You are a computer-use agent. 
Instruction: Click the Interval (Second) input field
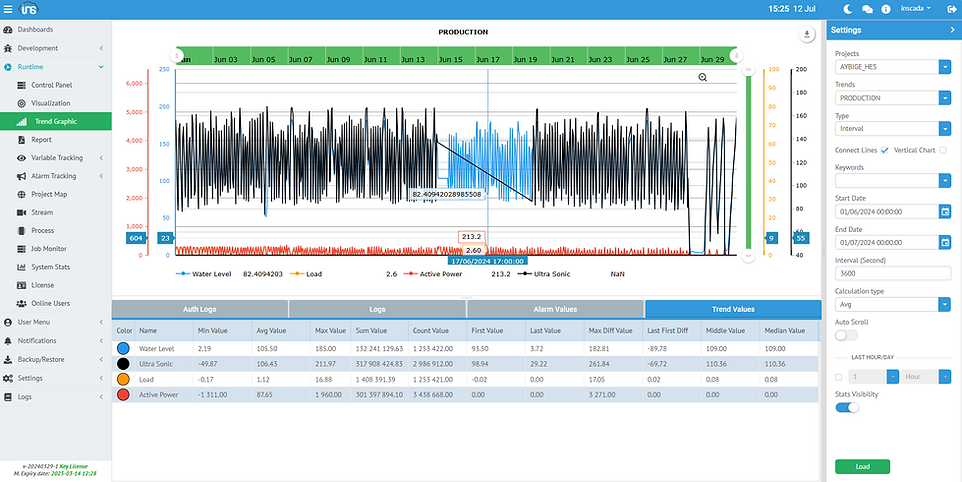[x=892, y=273]
